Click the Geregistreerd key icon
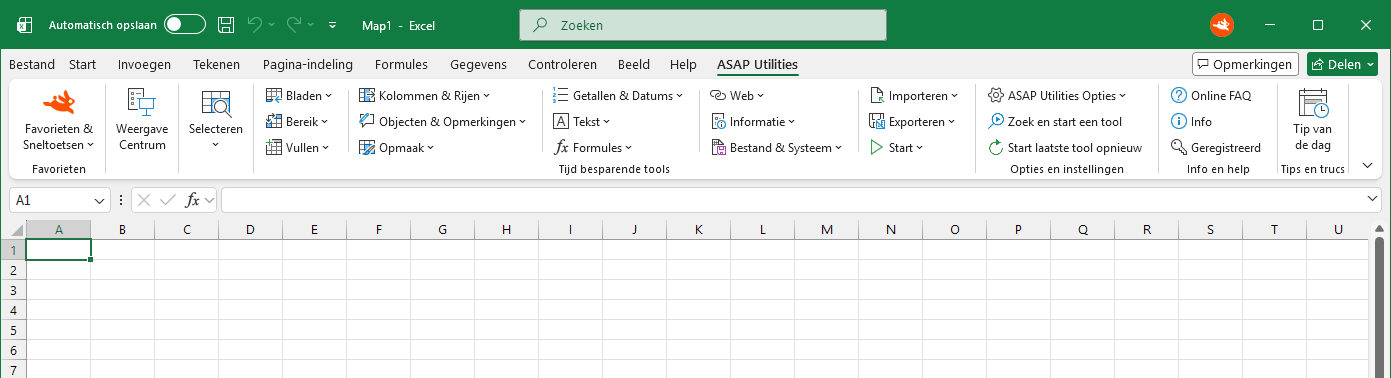1391x378 pixels. click(x=1178, y=148)
